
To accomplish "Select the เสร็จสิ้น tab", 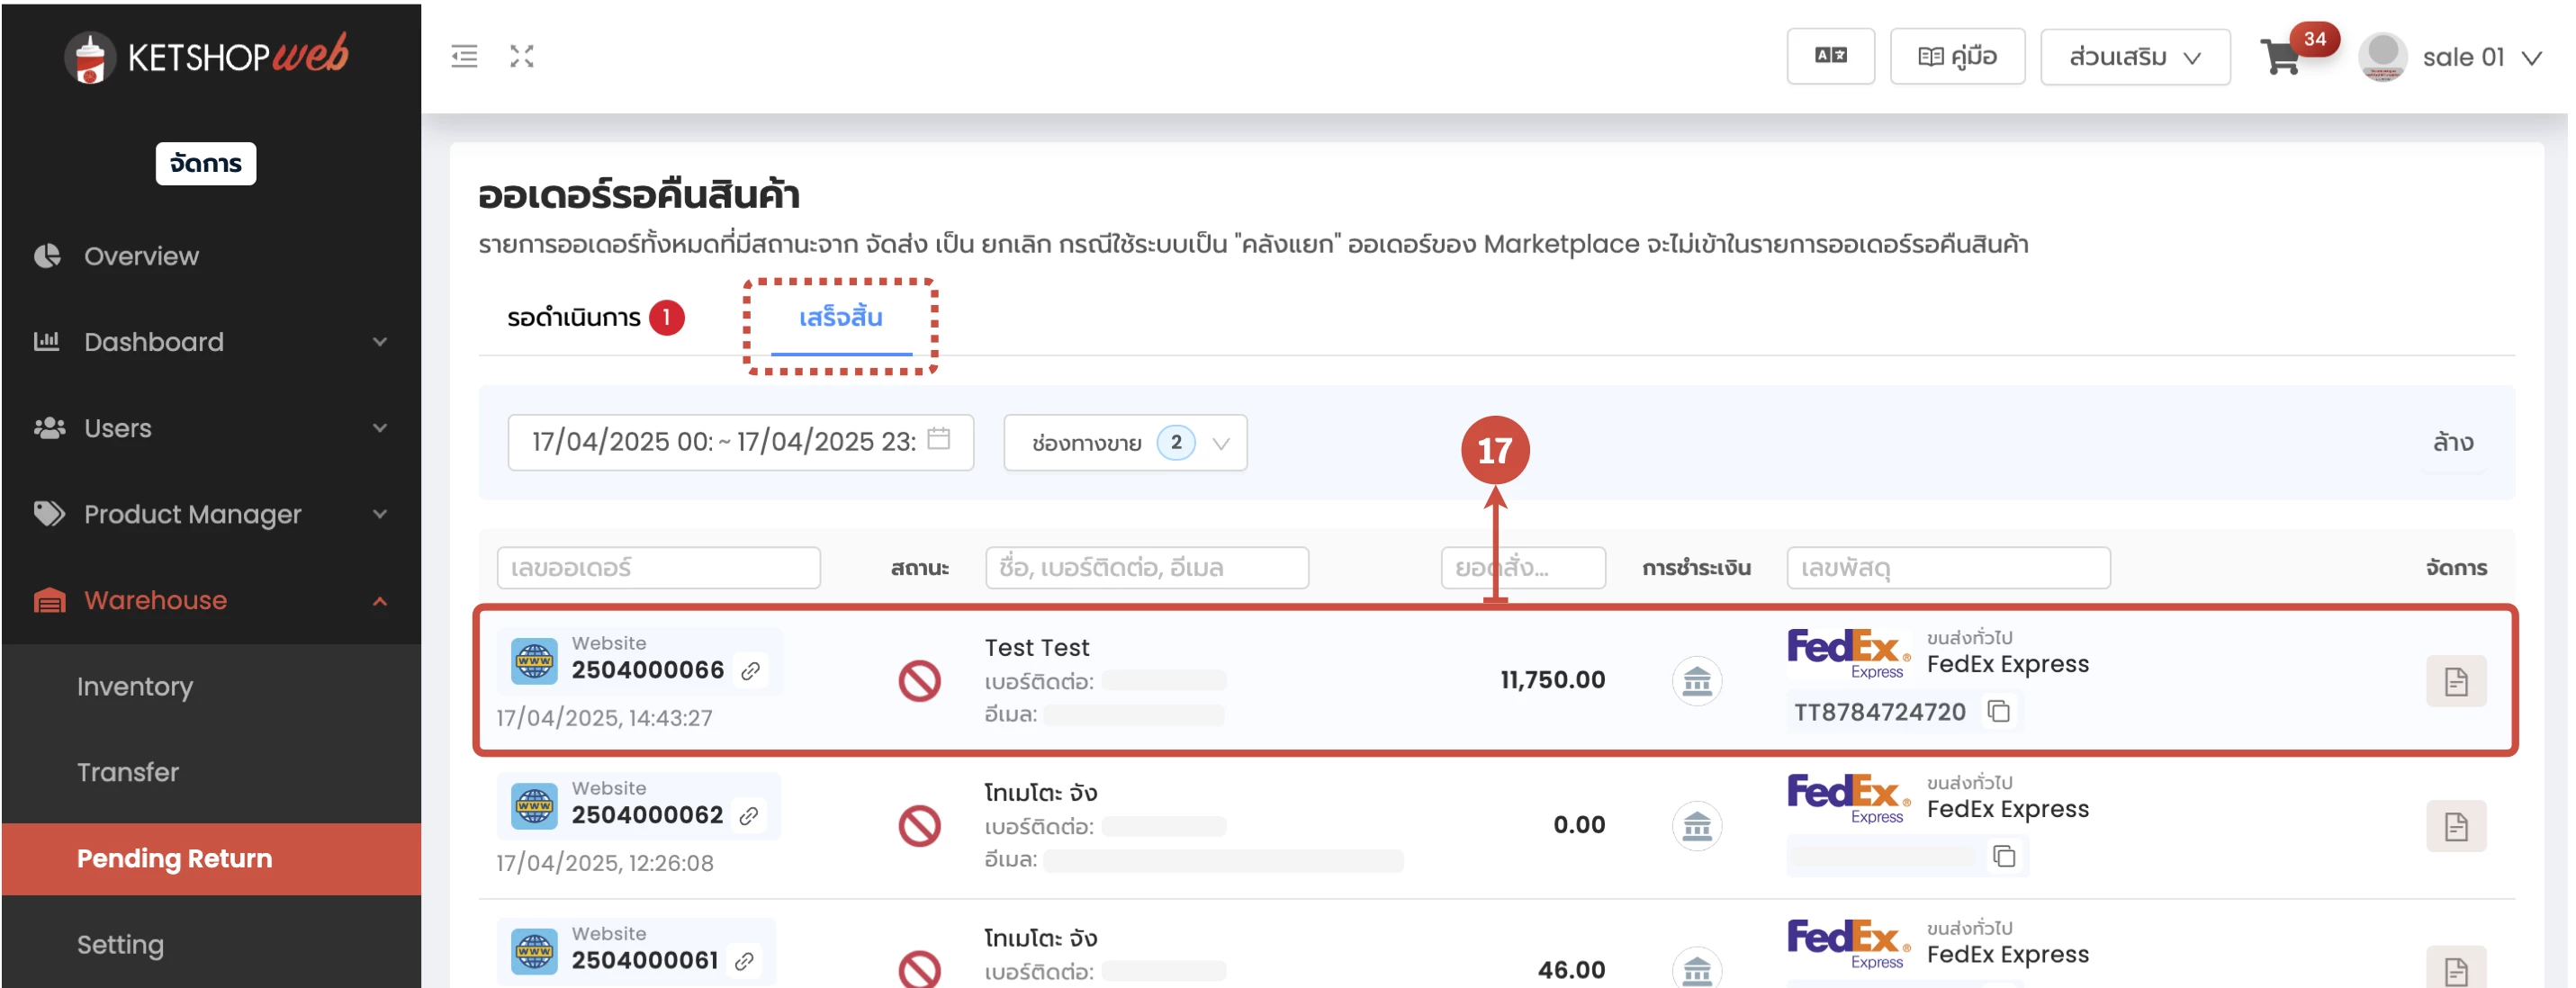I will (x=840, y=318).
